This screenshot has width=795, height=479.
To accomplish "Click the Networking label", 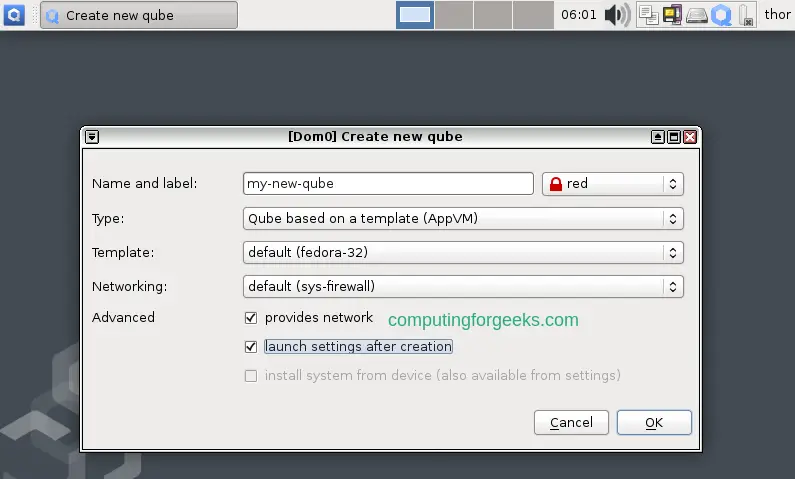I will 129,286.
